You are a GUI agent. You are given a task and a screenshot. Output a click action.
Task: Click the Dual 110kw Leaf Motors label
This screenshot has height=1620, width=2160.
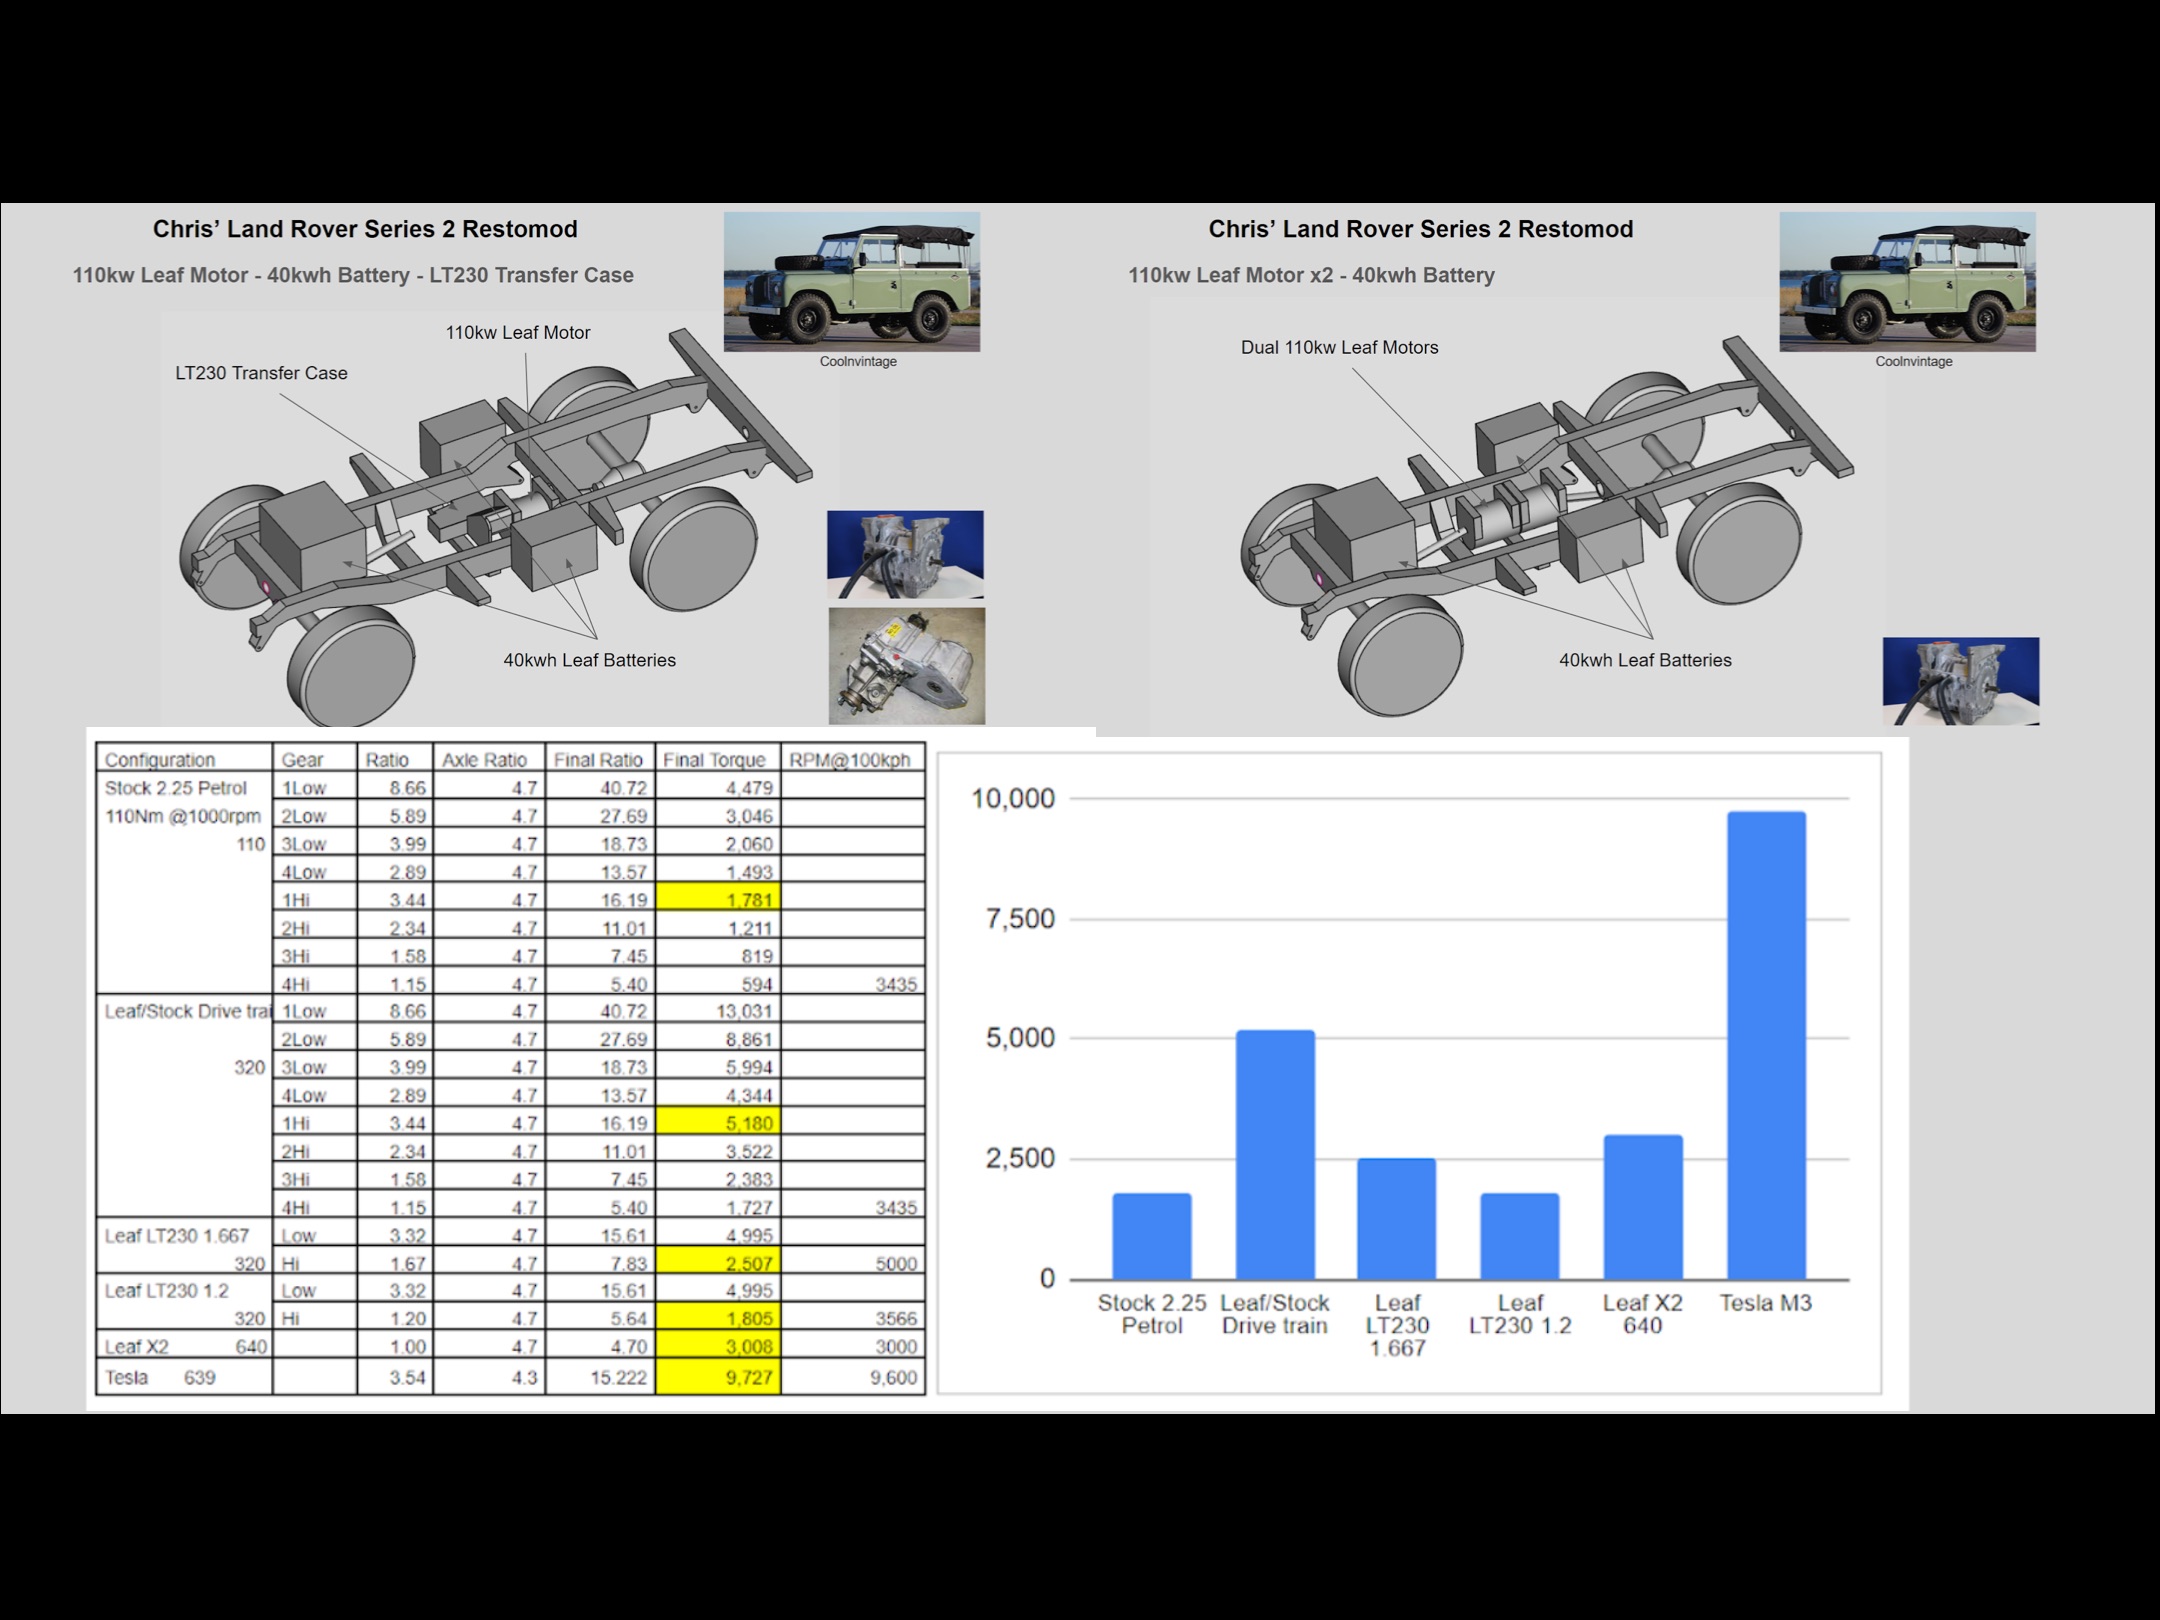click(x=1339, y=347)
